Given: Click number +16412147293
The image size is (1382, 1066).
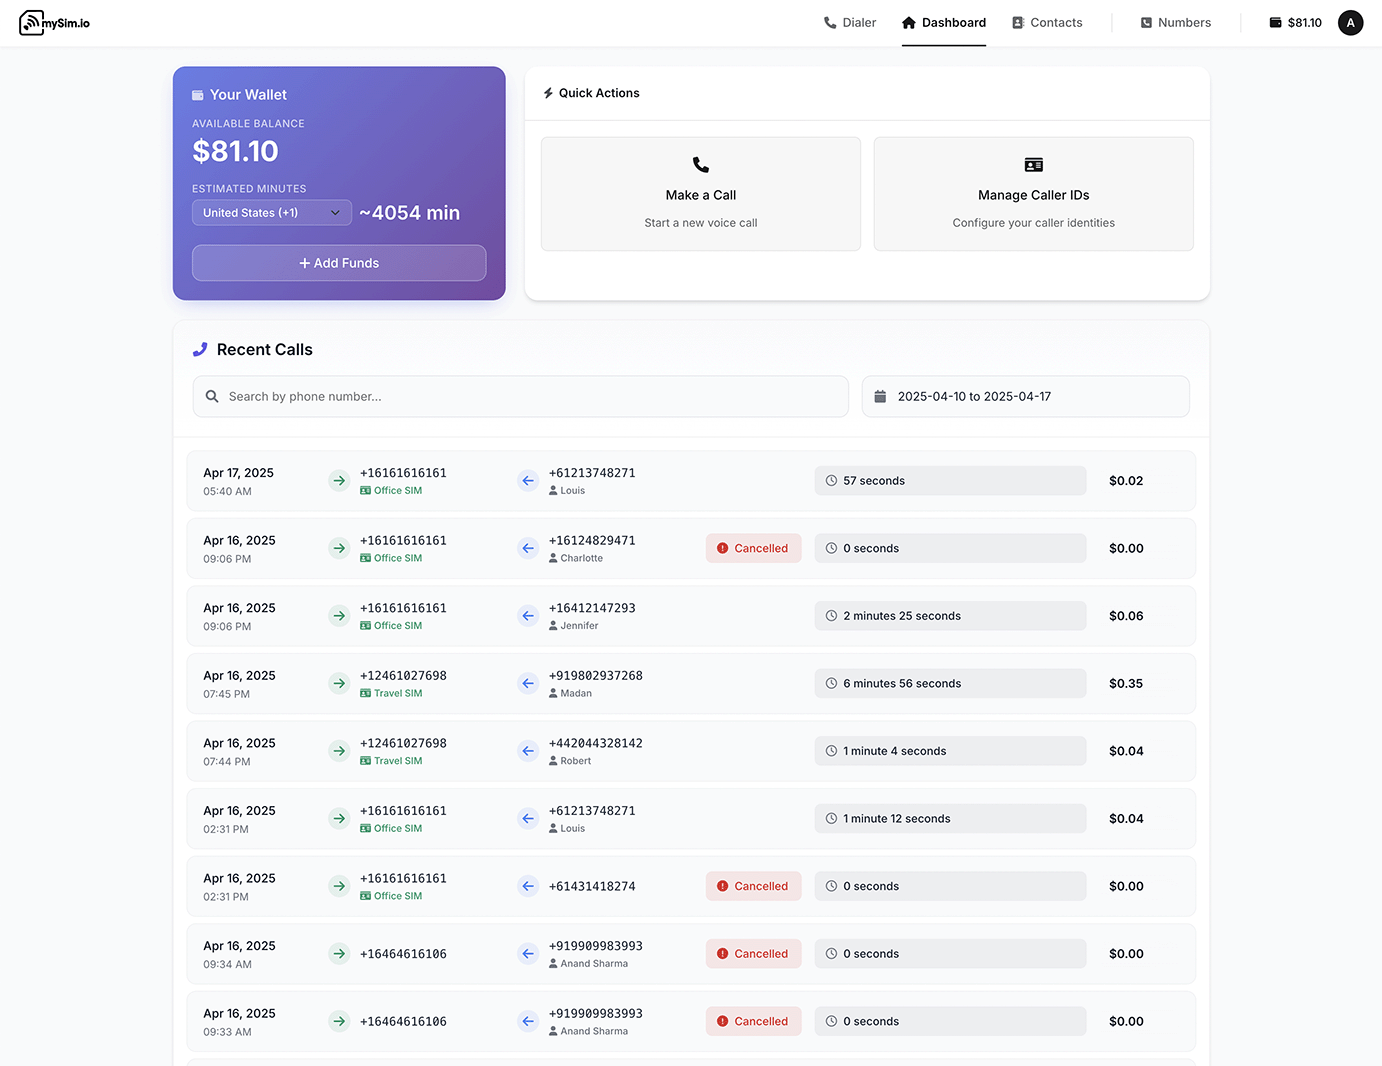Looking at the screenshot, I should 592,608.
